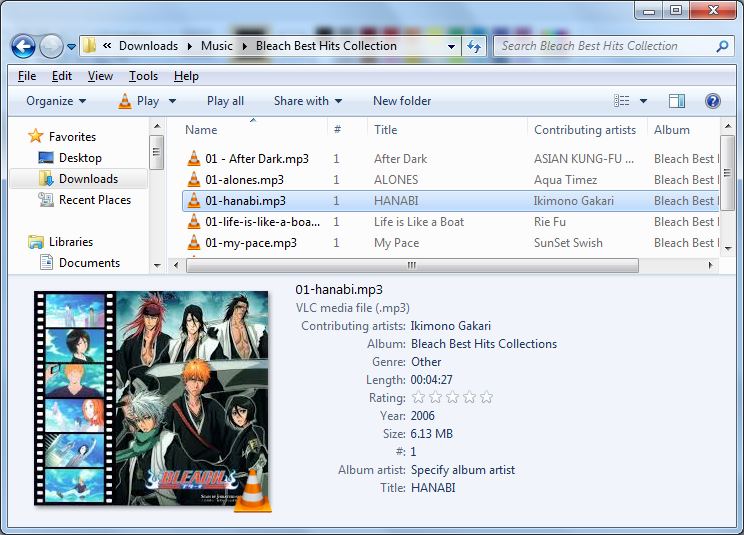Image resolution: width=744 pixels, height=535 pixels.
Task: Click Music in the address breadcrumb
Action: 216,46
